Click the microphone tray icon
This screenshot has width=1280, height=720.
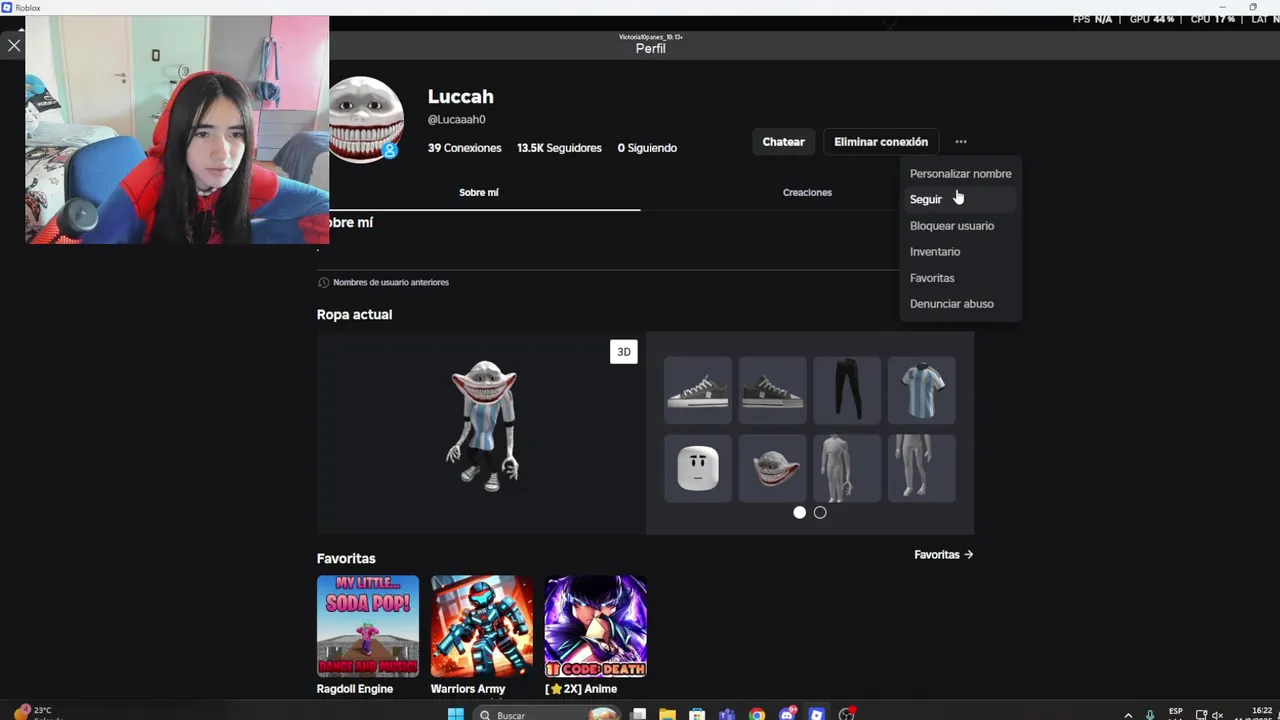[1150, 715]
